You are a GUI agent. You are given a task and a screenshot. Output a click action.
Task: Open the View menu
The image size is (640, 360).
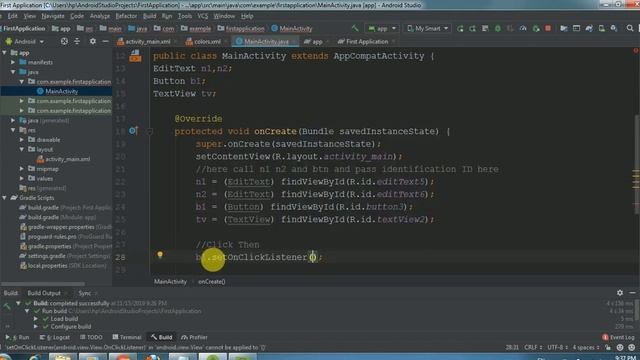[x=29, y=16]
